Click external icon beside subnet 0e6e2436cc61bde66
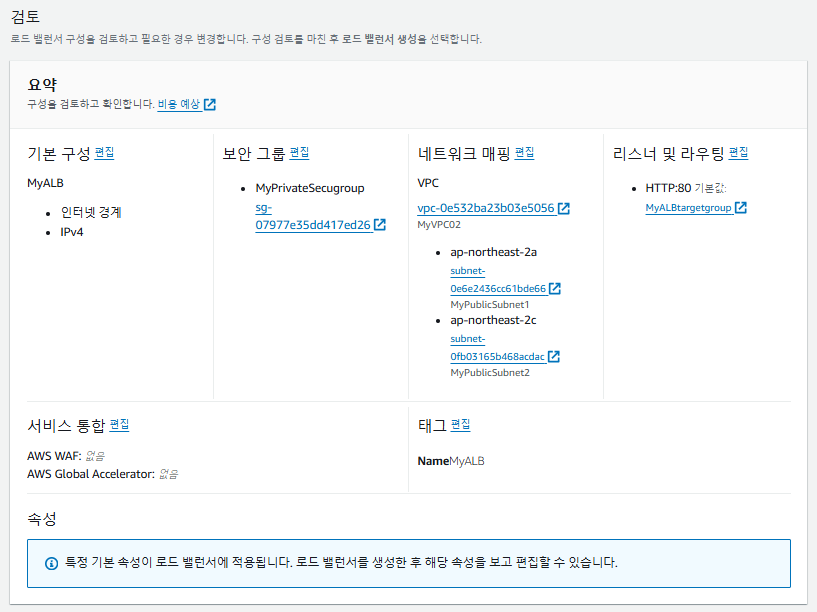The image size is (817, 612). 555,289
